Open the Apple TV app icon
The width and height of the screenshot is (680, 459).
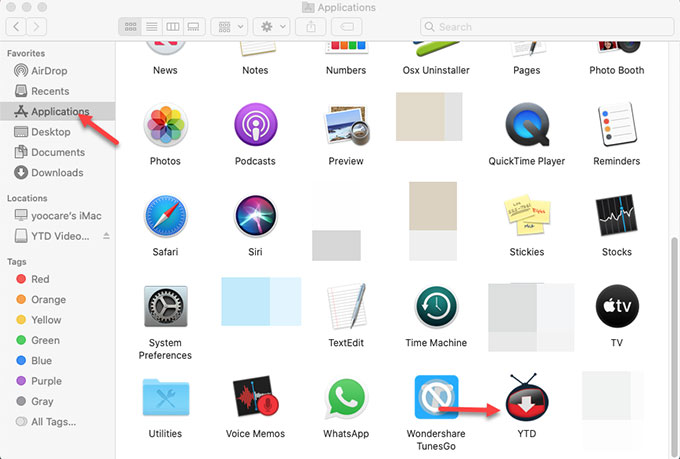pyautogui.click(x=617, y=306)
